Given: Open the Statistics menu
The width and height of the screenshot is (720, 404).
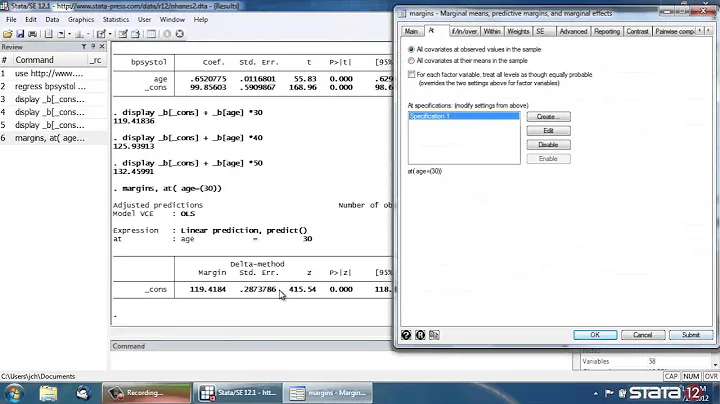Looking at the screenshot, I should click(x=116, y=20).
